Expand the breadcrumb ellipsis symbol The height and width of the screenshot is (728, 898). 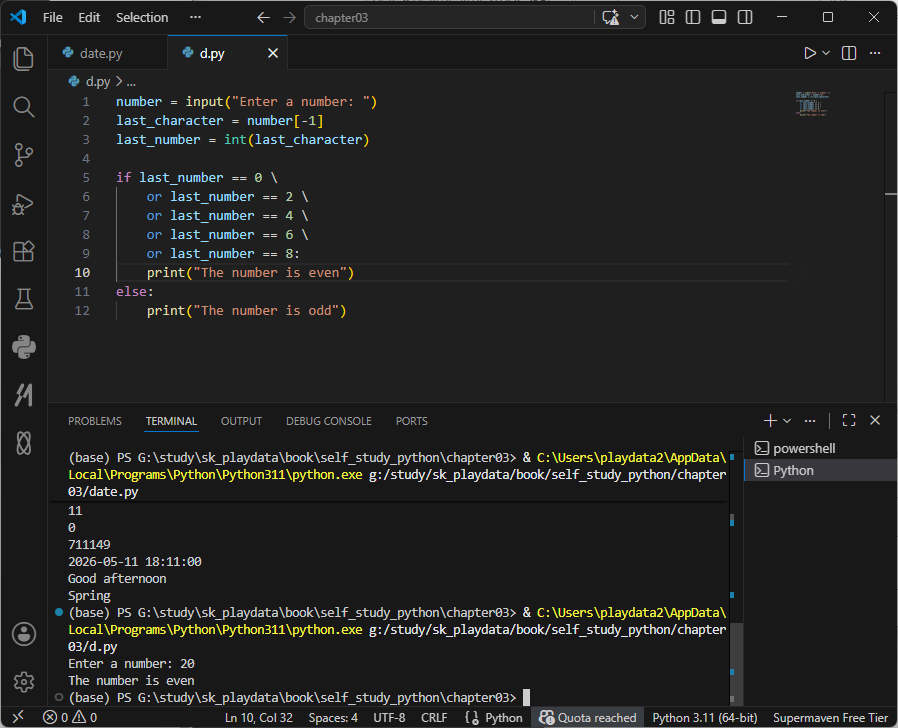[131, 82]
